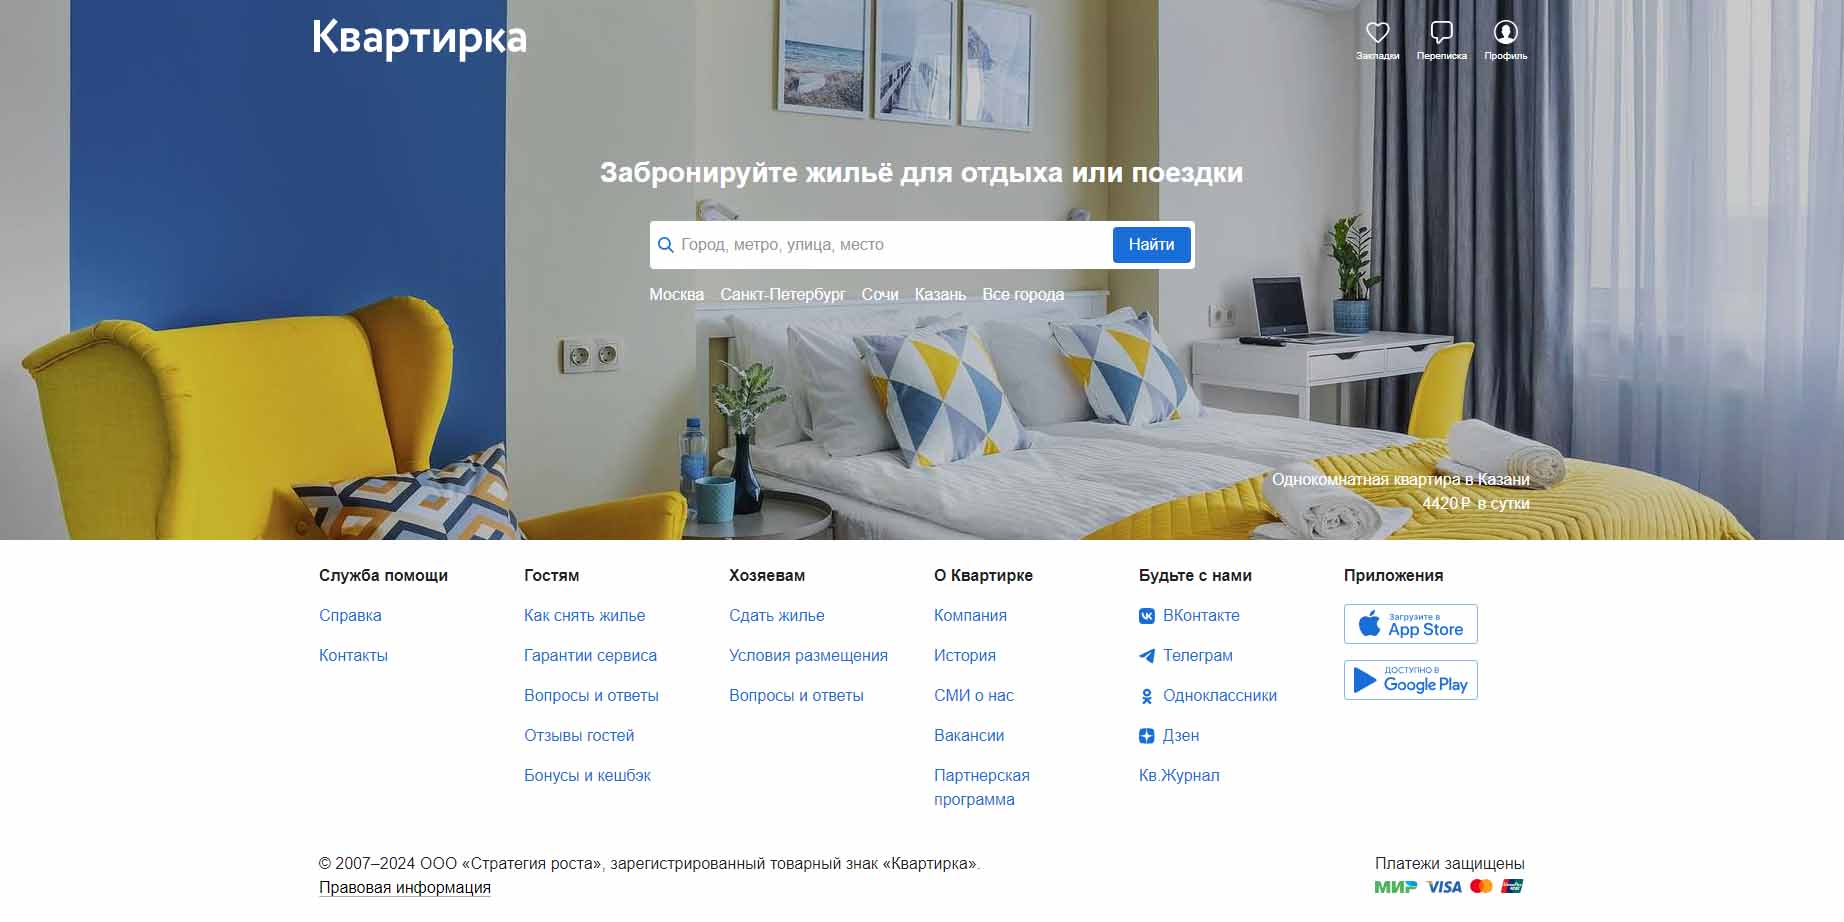The width and height of the screenshot is (1844, 922).
Task: Open the Сдать жилье link
Action: coord(777,616)
